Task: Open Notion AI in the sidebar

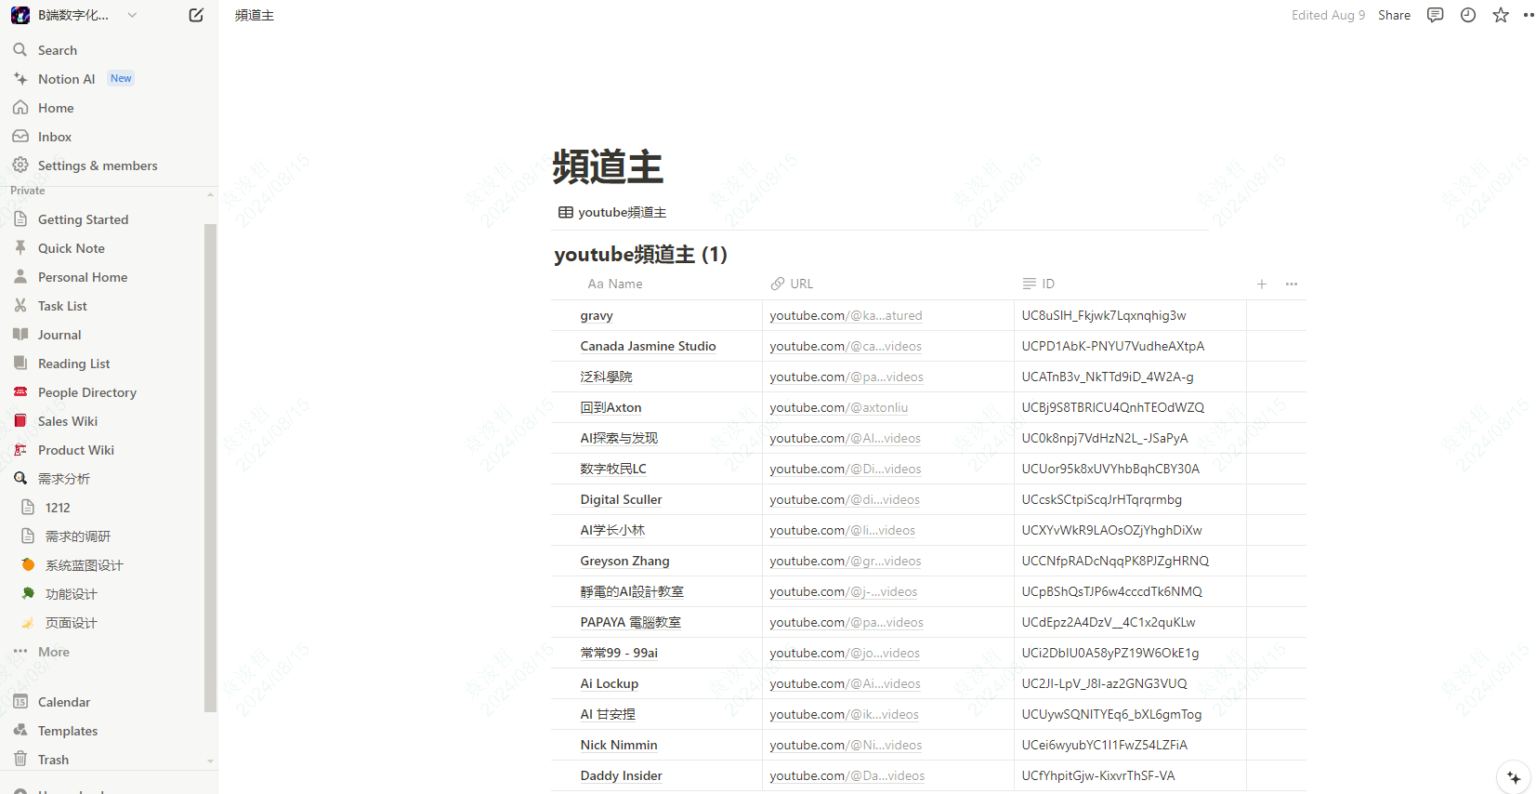Action: click(x=67, y=78)
